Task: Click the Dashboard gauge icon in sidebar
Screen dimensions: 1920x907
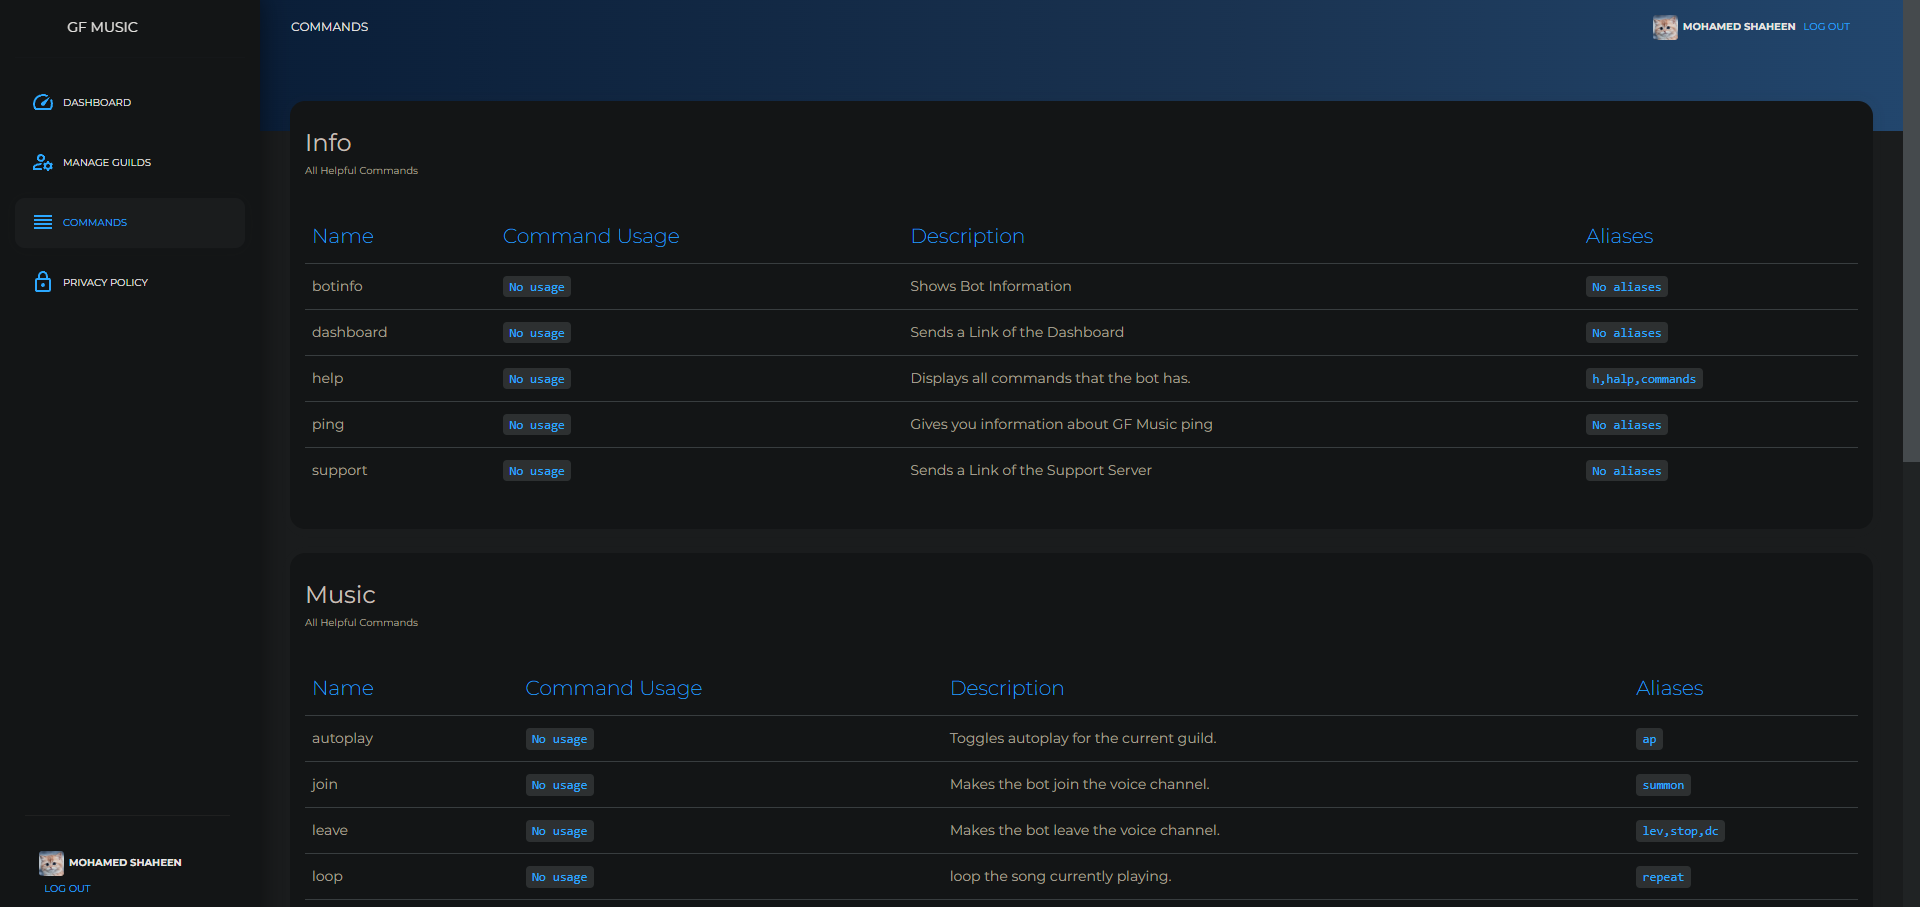Action: coord(42,102)
